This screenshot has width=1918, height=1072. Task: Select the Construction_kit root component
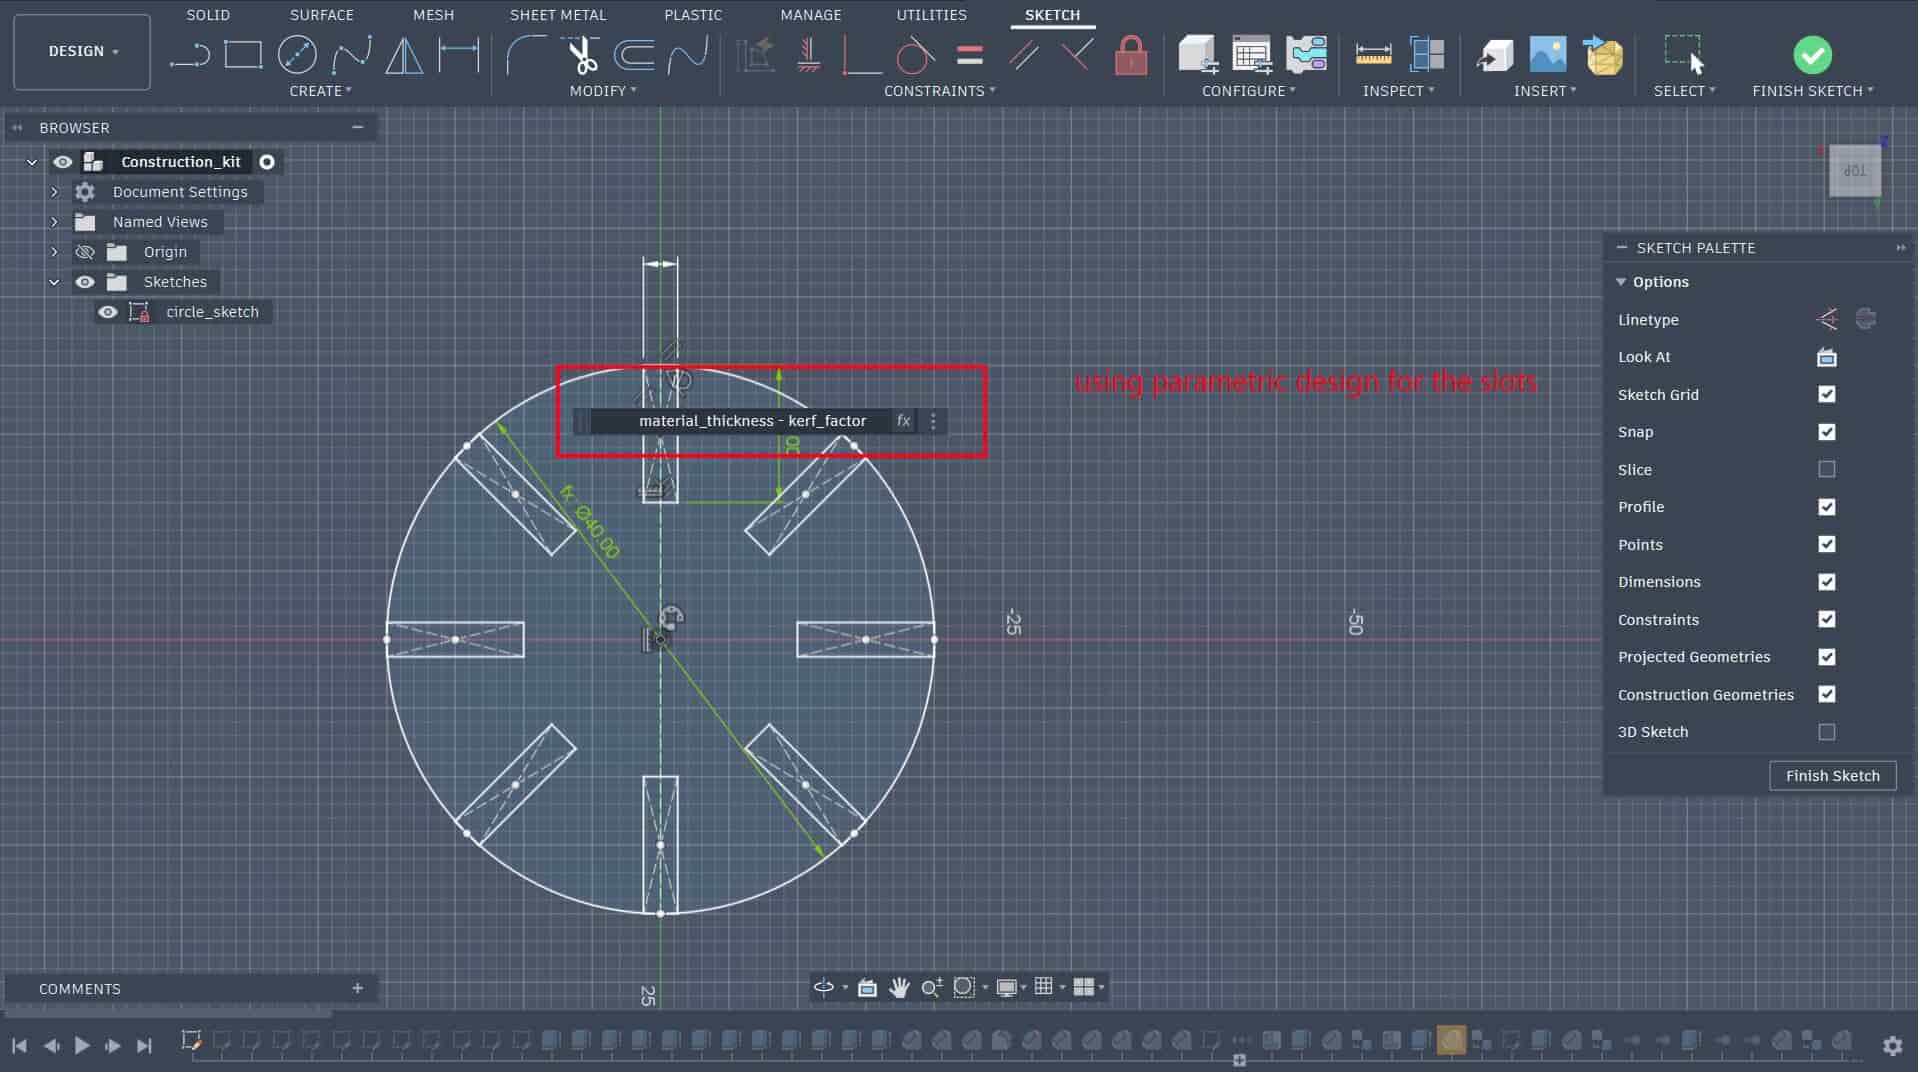point(180,162)
